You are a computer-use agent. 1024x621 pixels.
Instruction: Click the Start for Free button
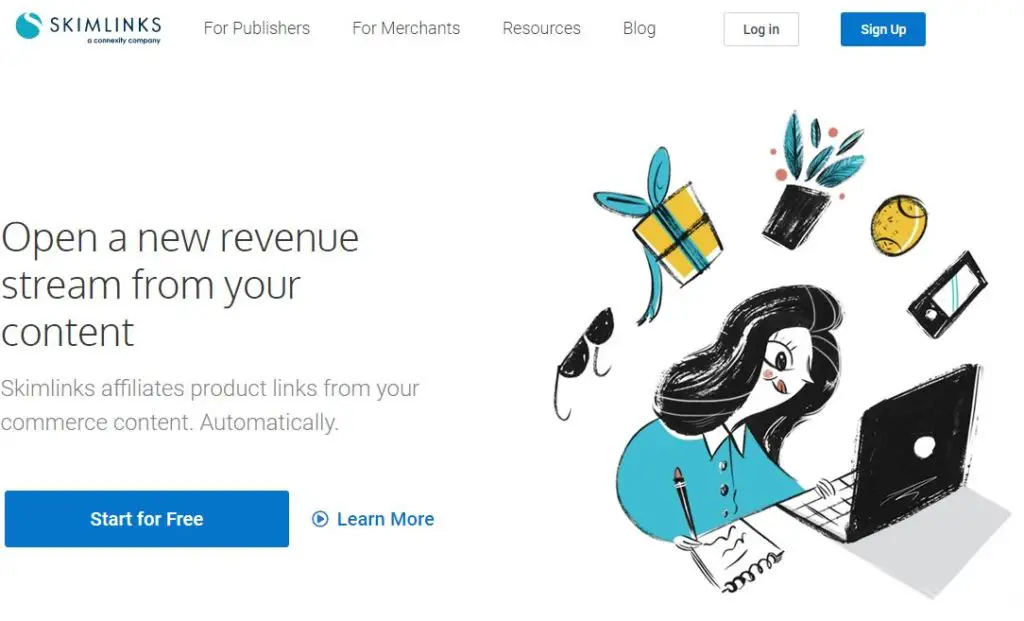(147, 518)
